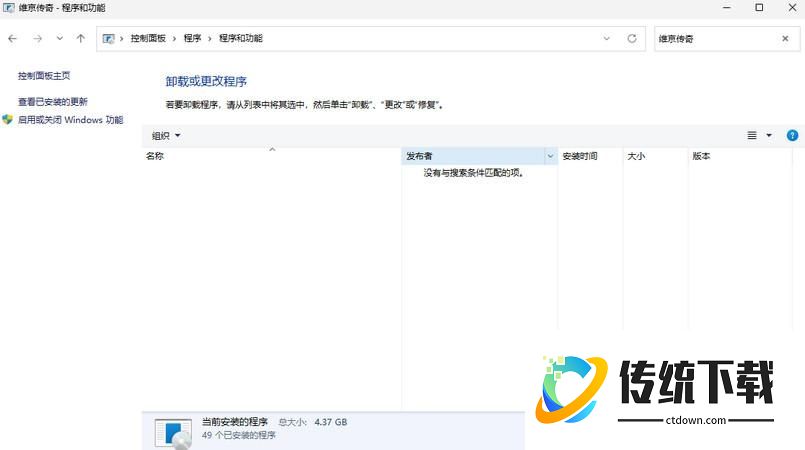Open help with the blue question icon
This screenshot has width=805, height=450.
792,135
